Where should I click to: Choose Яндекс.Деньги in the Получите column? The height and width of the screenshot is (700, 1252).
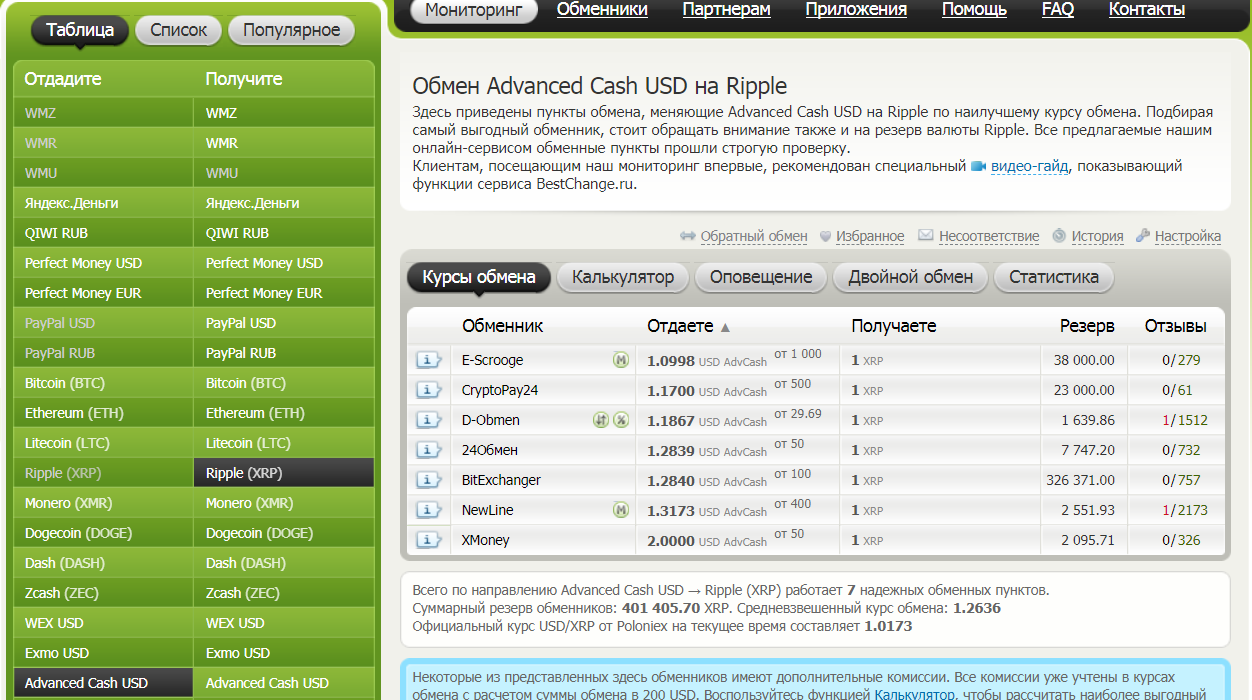point(284,203)
